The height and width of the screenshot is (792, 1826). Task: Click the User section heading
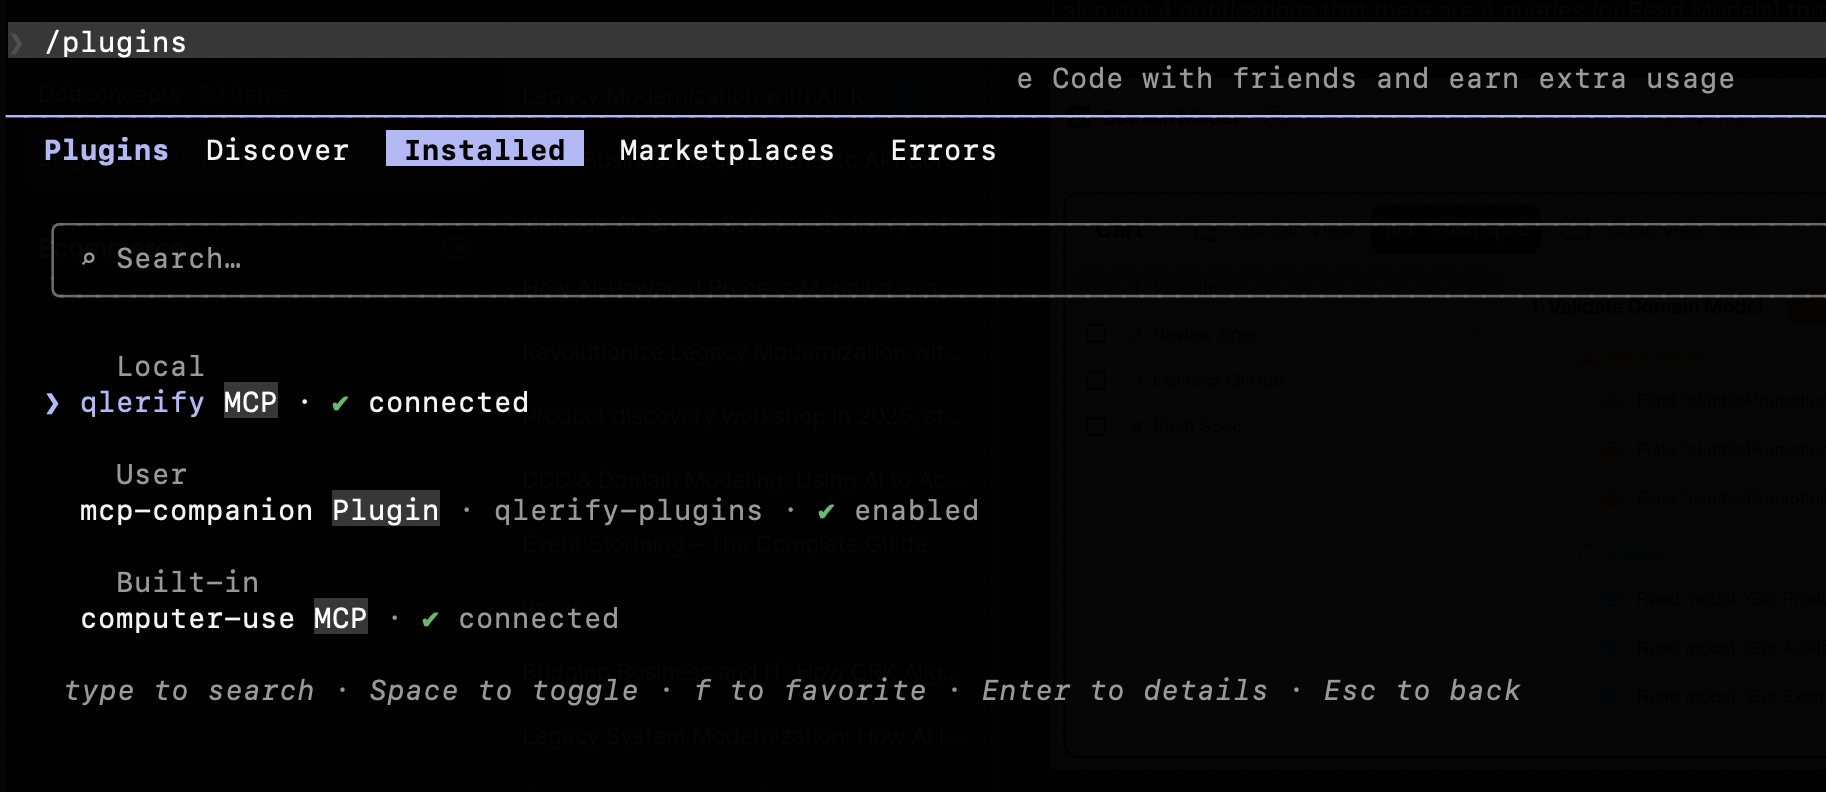(x=151, y=474)
